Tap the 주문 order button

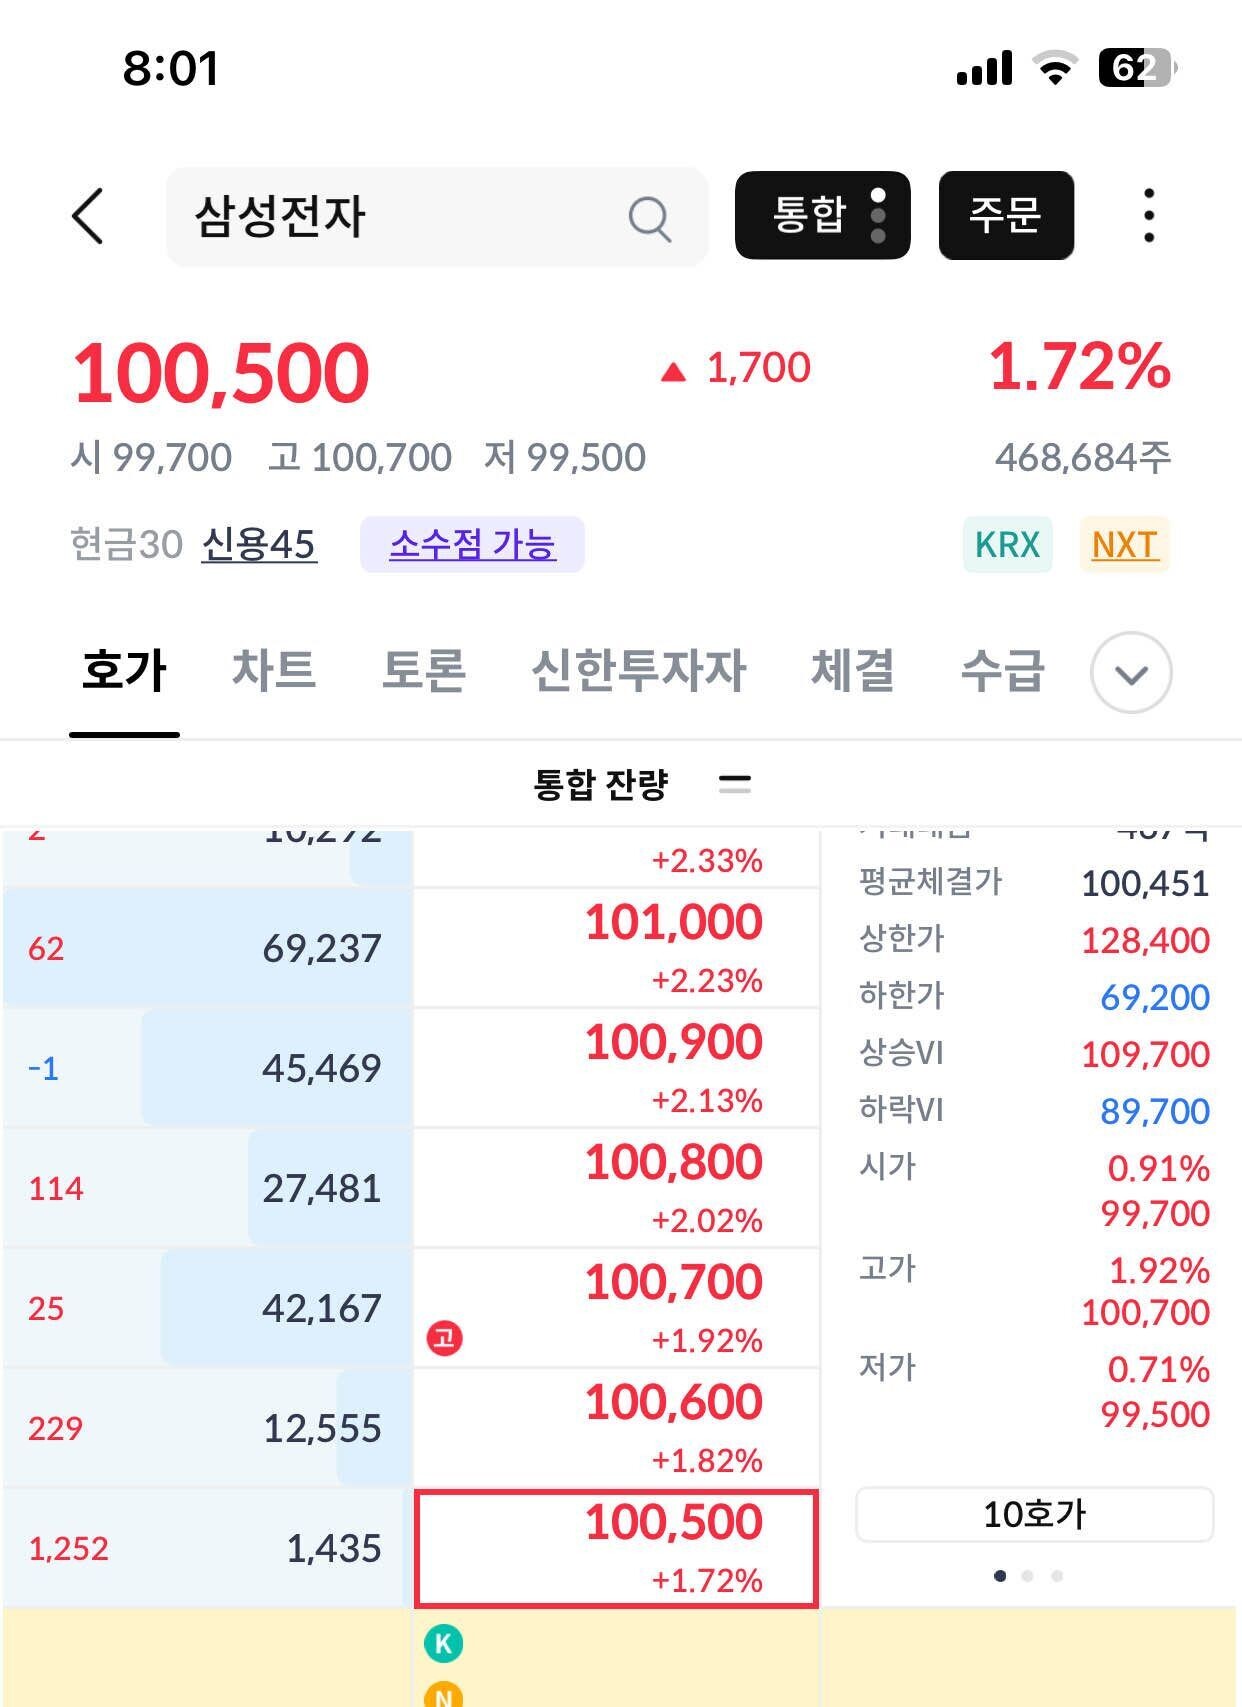point(1006,217)
